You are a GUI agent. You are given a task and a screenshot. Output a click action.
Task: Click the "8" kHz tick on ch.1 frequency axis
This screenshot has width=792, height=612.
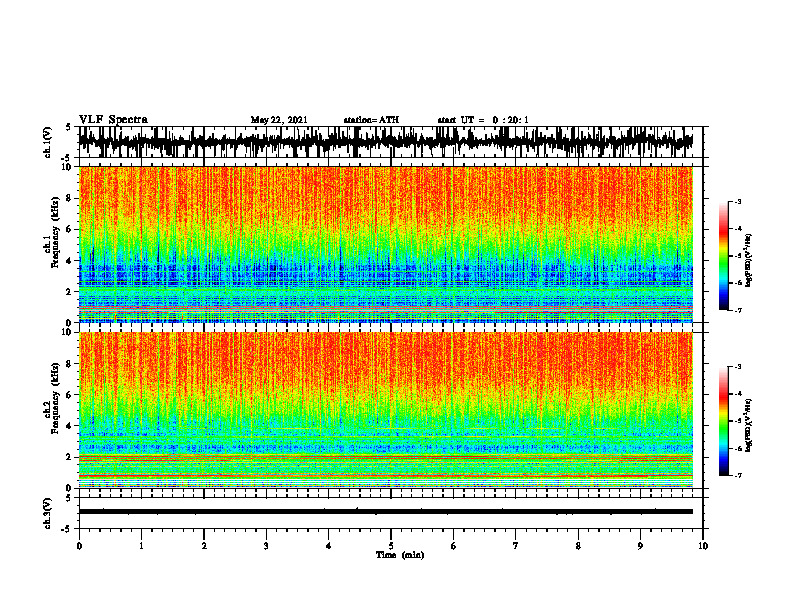(x=69, y=198)
